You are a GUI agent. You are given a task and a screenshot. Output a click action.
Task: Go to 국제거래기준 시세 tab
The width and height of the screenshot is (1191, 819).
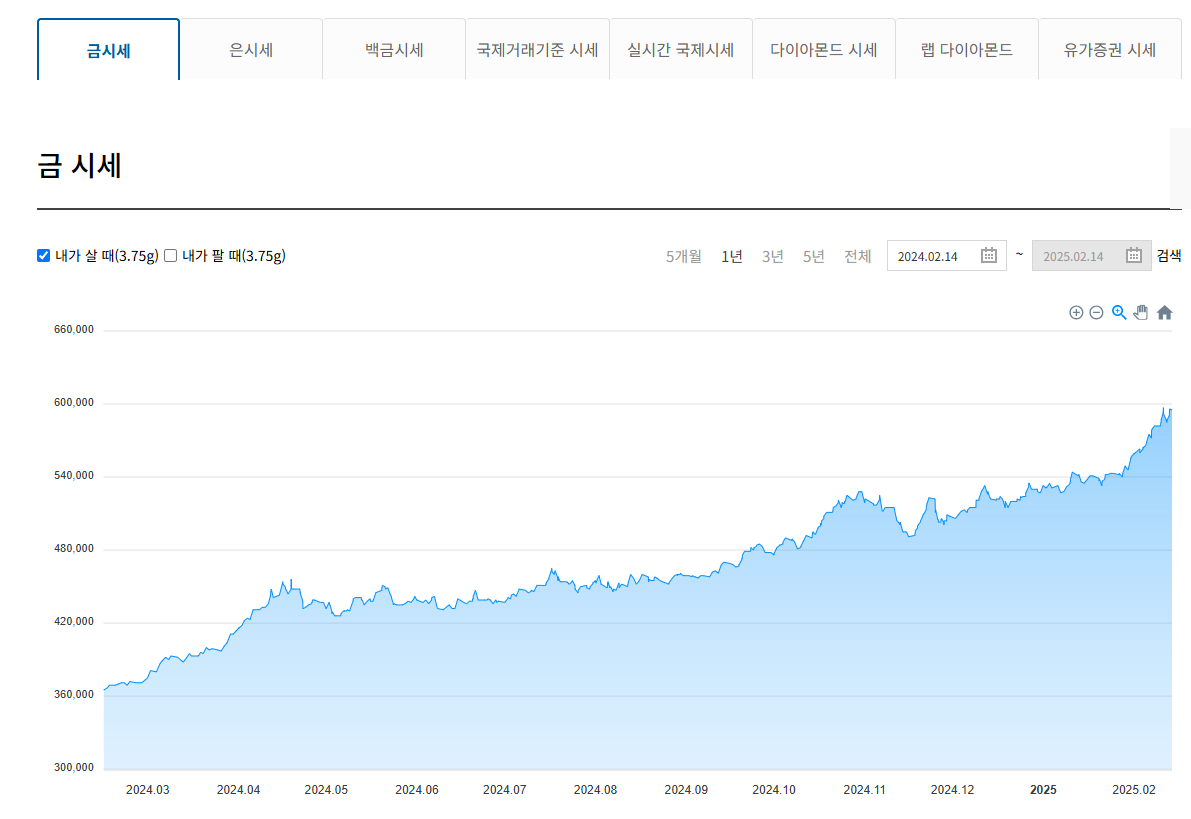coord(537,49)
